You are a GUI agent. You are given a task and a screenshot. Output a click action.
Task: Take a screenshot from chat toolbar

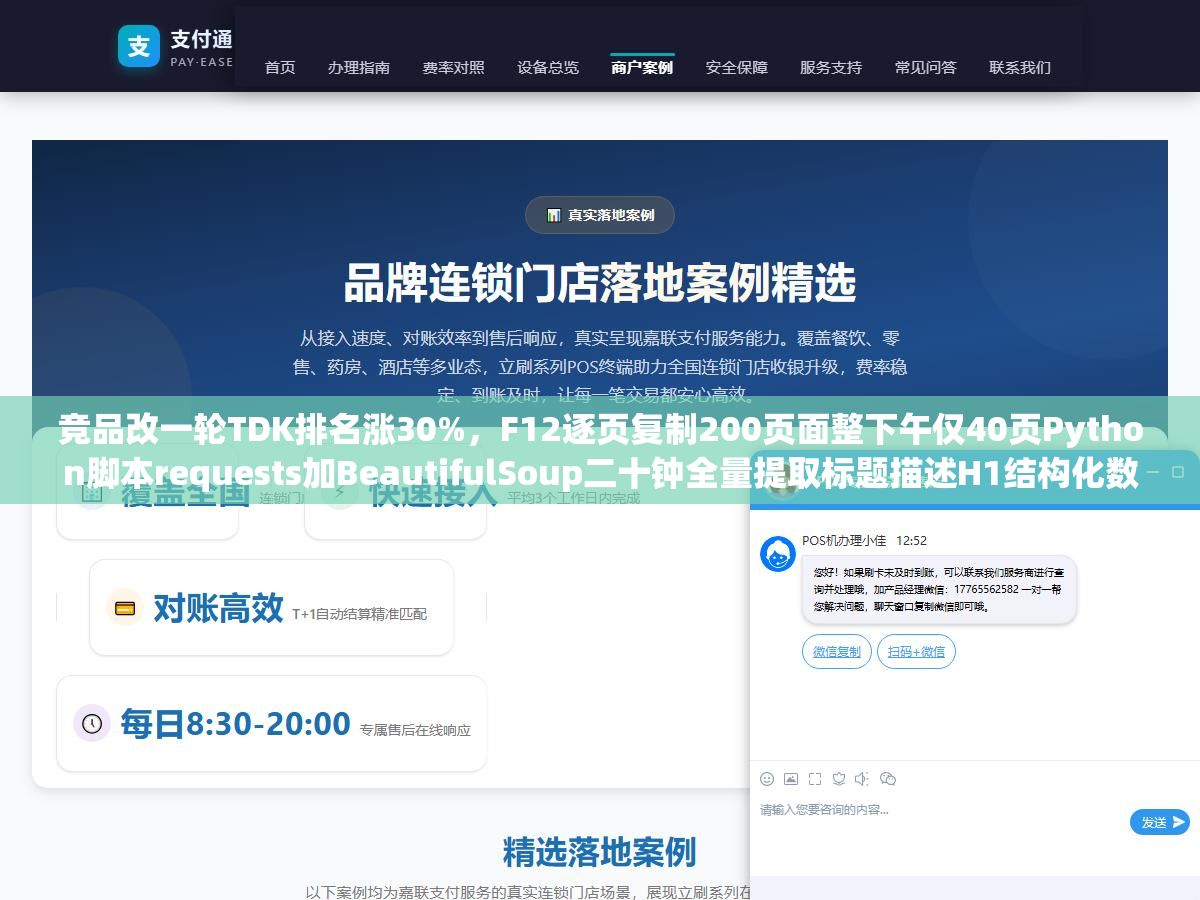tap(815, 778)
